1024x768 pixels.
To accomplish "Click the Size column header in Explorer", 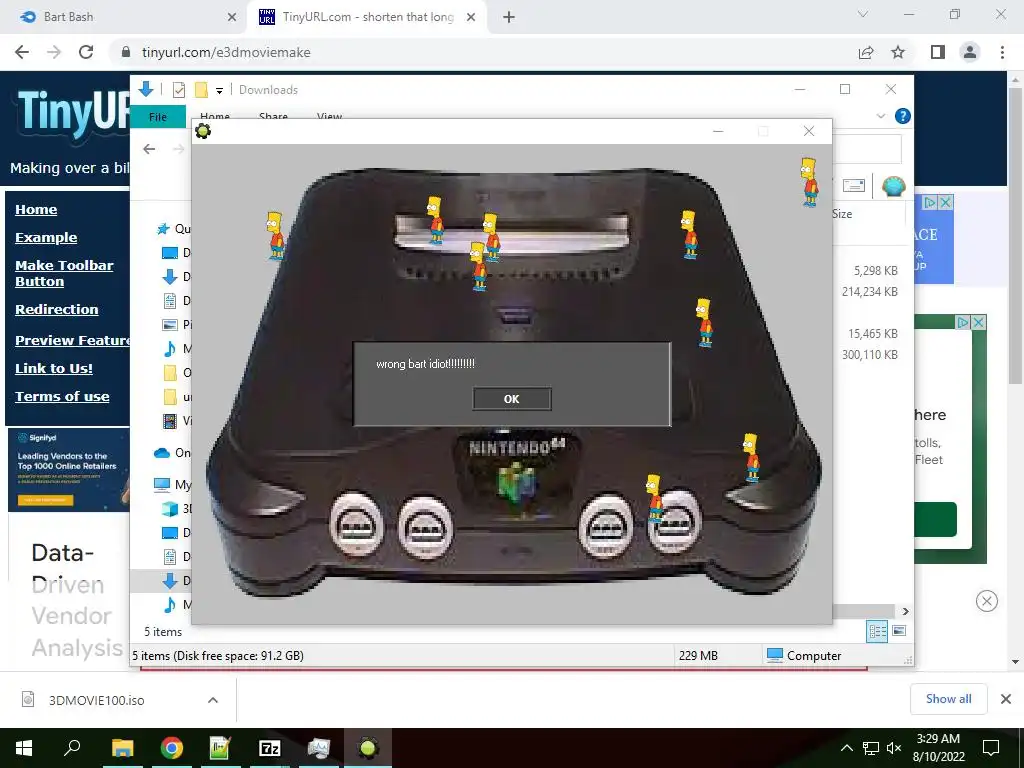I will 842,214.
